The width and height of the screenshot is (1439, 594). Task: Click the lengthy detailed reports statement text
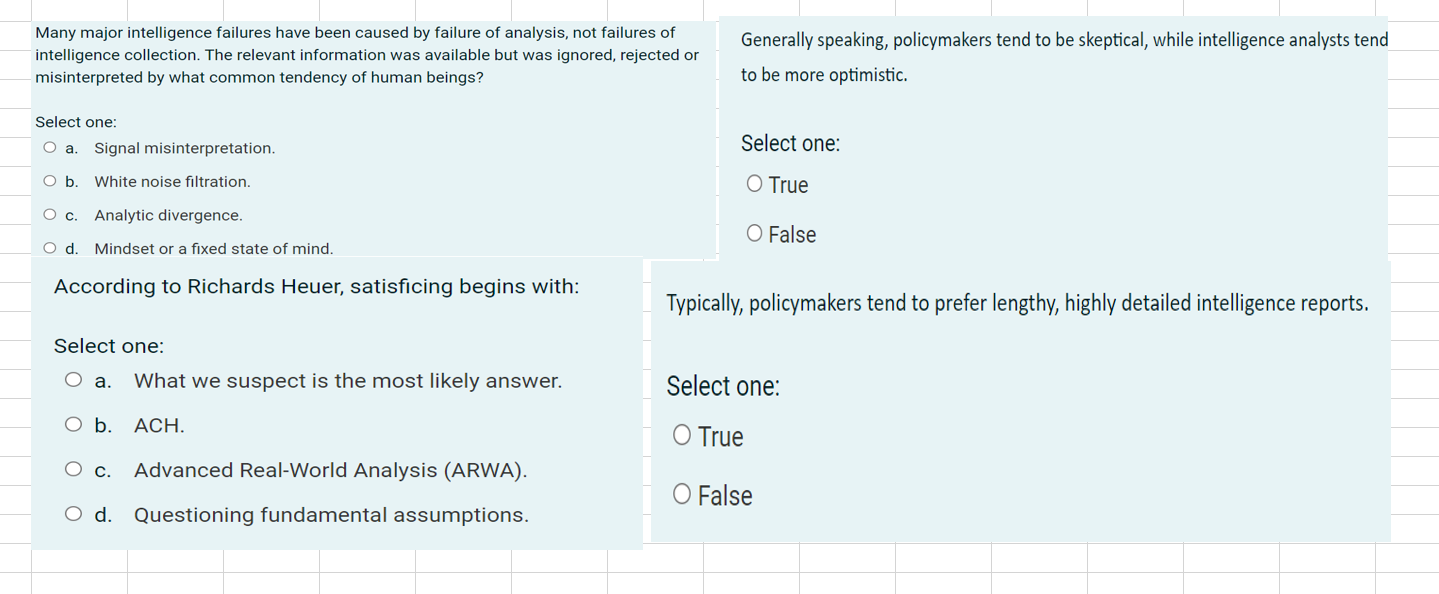(1015, 302)
